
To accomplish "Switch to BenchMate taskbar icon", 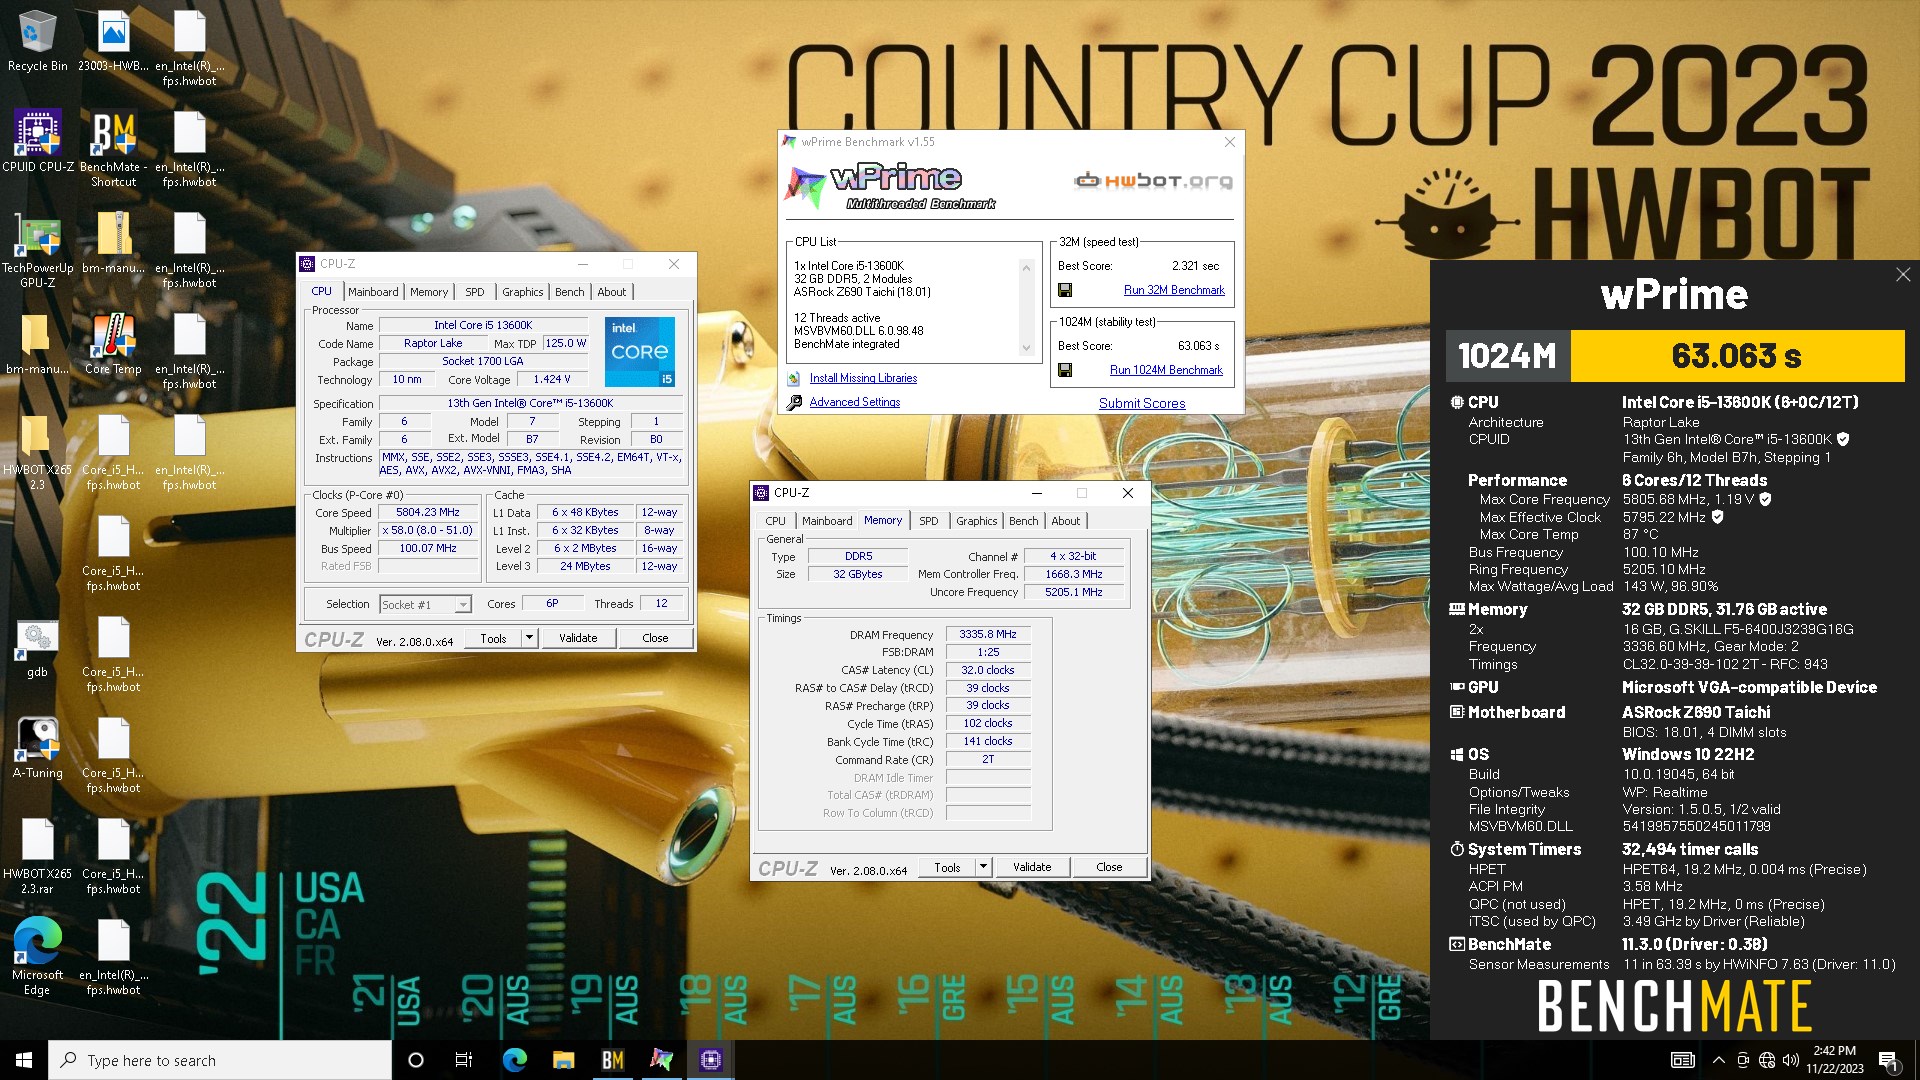I will 612,1060.
